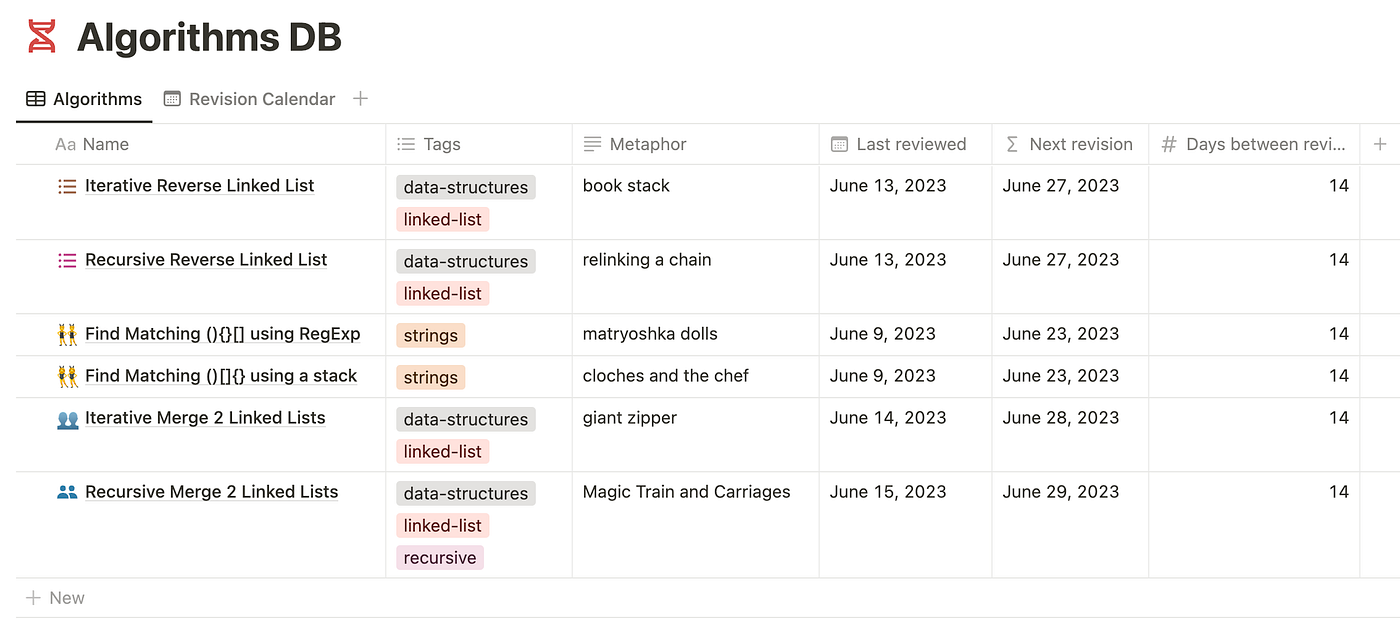The width and height of the screenshot is (1400, 625).
Task: Open the Last reviewed column header menu
Action: tap(910, 144)
